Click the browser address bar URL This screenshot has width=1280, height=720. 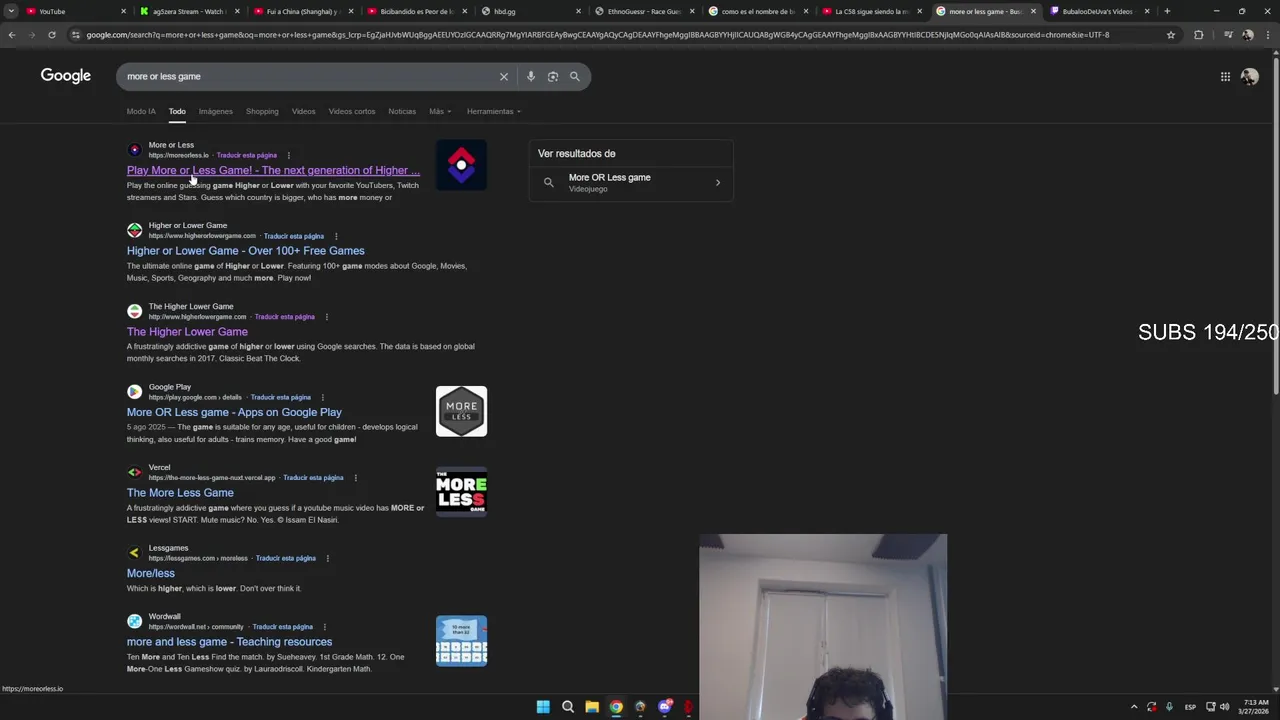coord(597,35)
